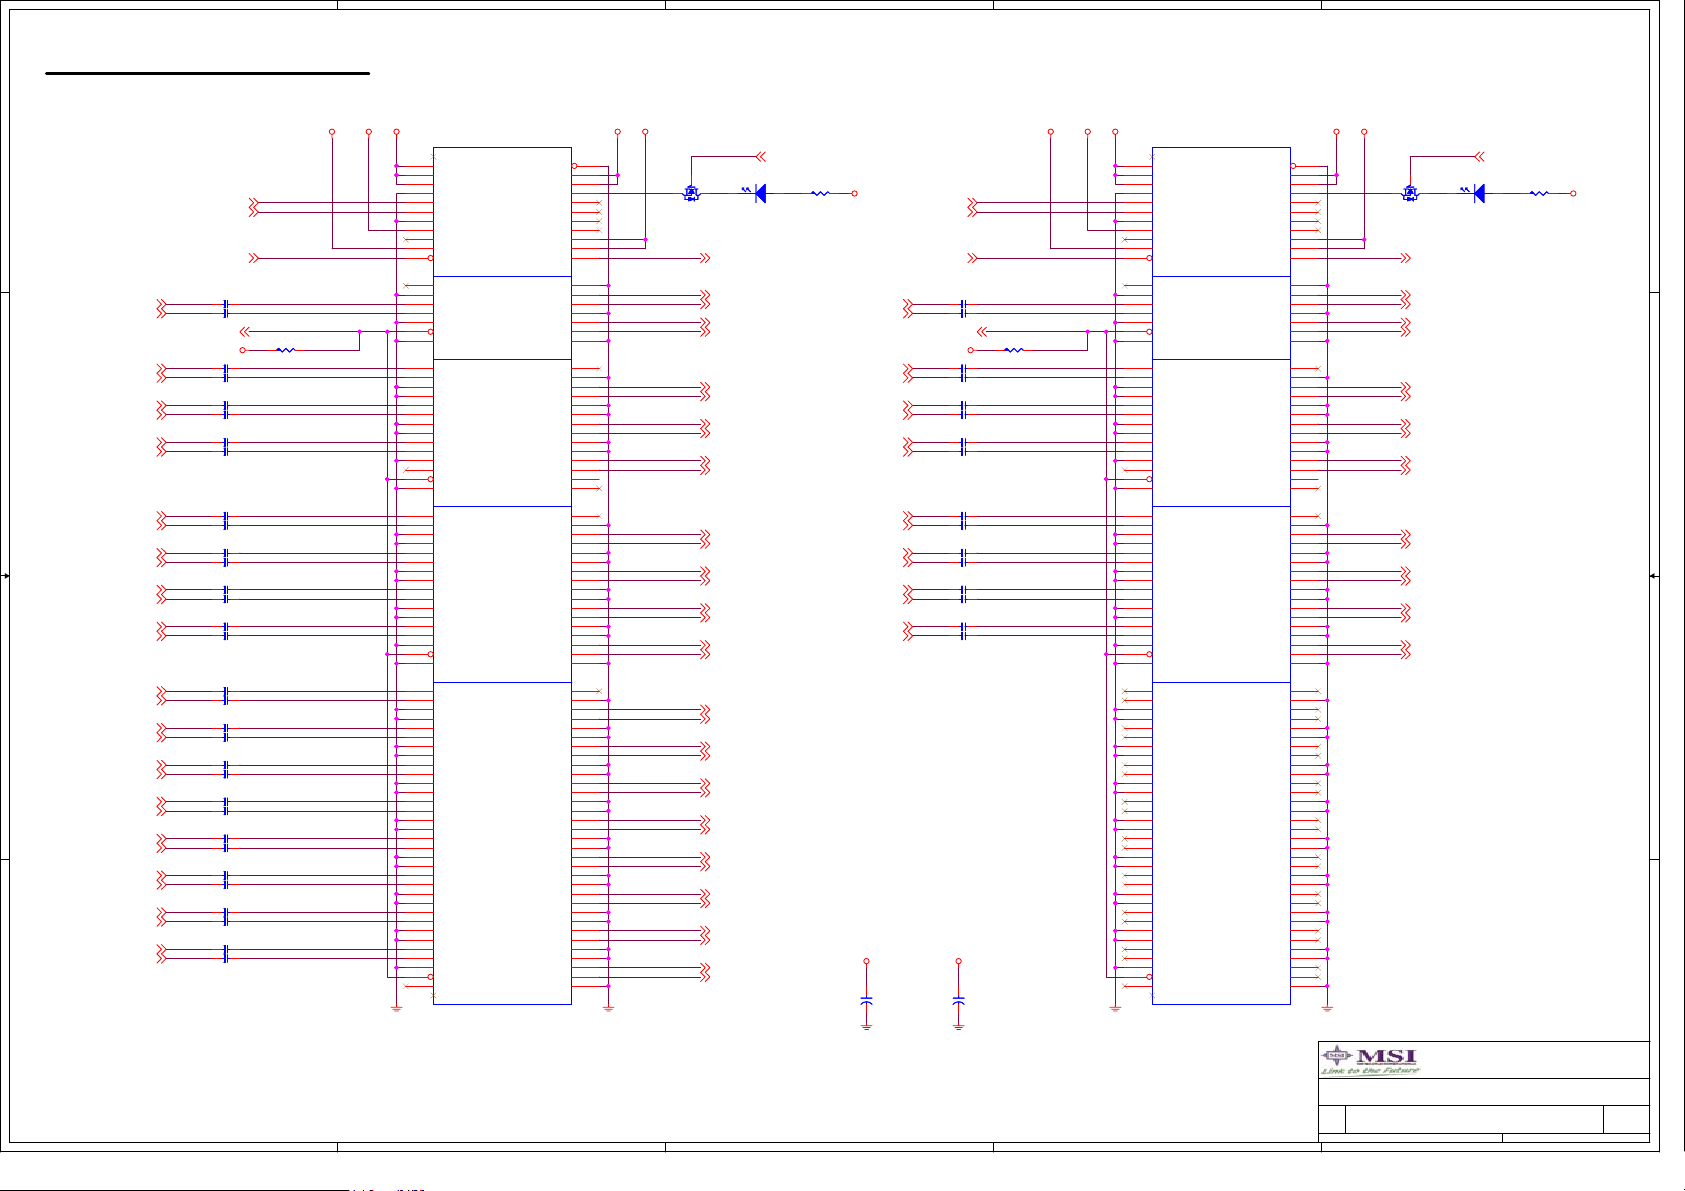Click the MSI logo in the title block
This screenshot has height=1191, width=1685.
click(1370, 1060)
